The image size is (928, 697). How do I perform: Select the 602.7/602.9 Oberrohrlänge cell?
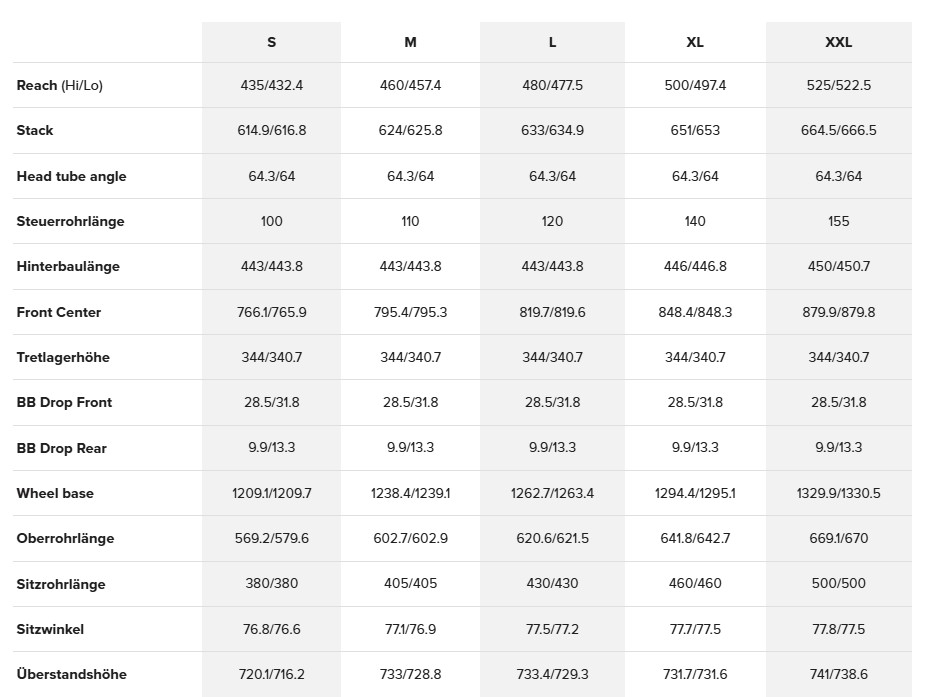click(410, 538)
